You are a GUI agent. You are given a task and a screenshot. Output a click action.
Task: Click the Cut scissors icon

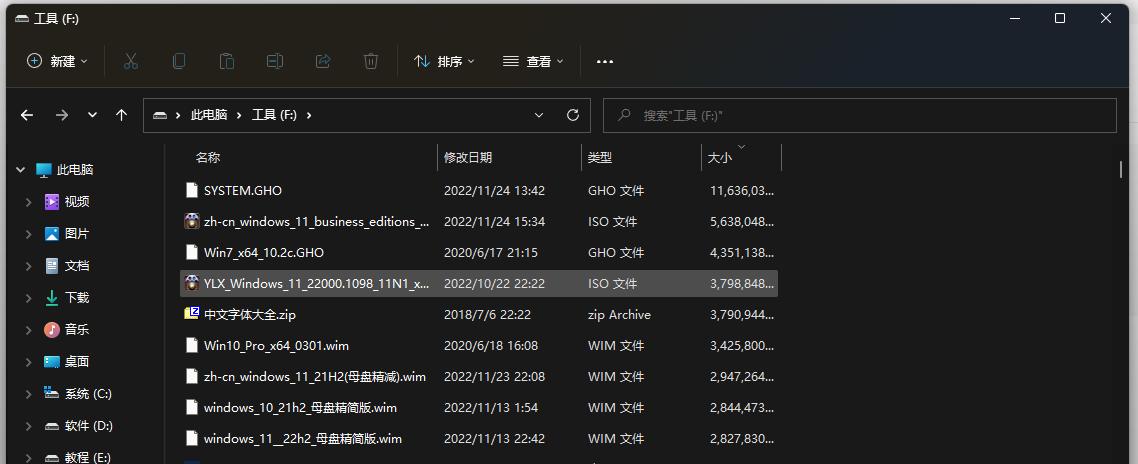click(131, 62)
